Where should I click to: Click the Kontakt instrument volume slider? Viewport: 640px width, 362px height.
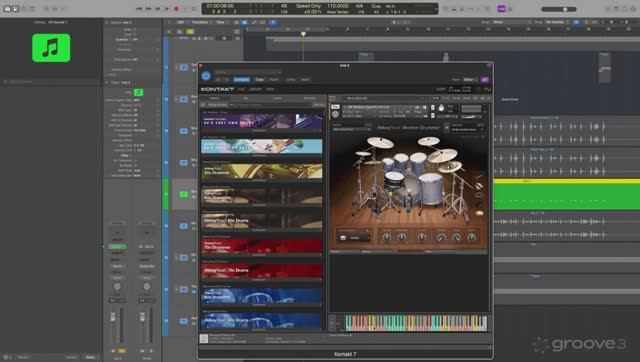(x=471, y=117)
